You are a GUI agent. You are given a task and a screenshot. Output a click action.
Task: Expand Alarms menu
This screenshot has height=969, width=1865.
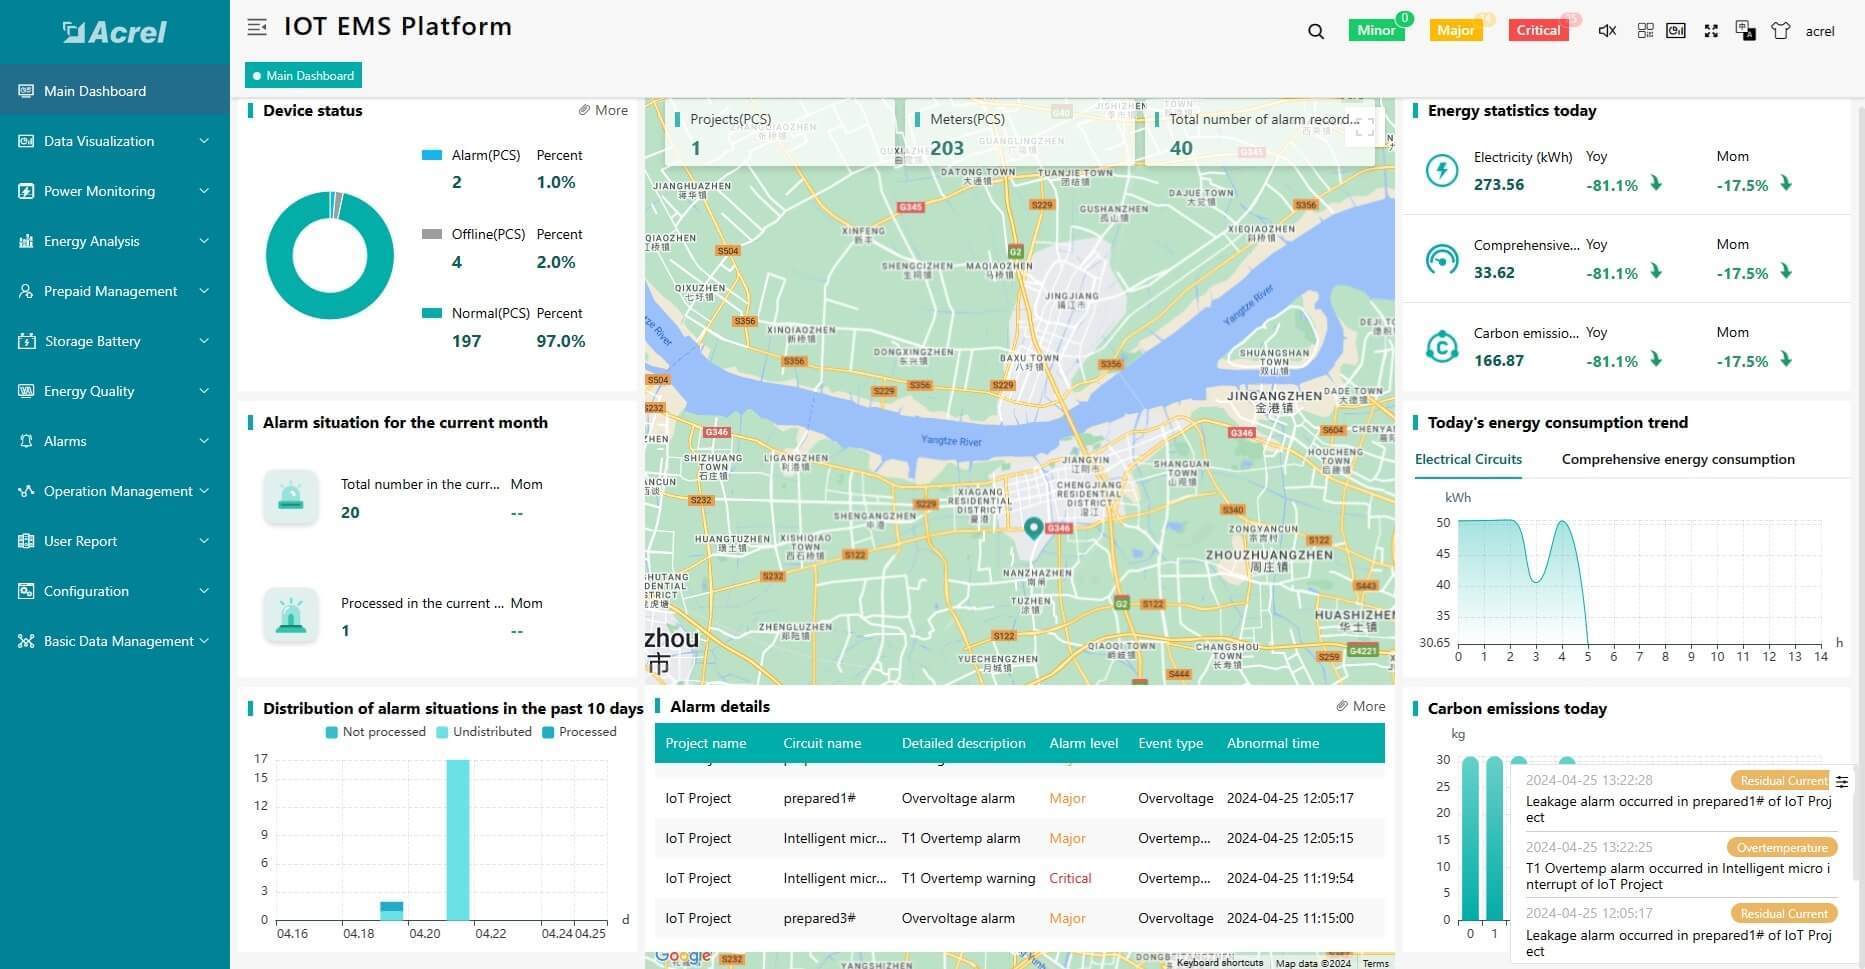coord(115,441)
